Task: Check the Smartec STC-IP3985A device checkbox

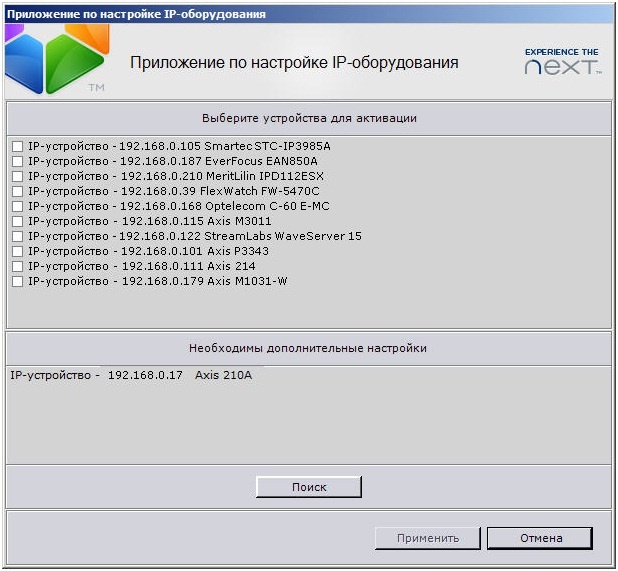Action: (17, 146)
